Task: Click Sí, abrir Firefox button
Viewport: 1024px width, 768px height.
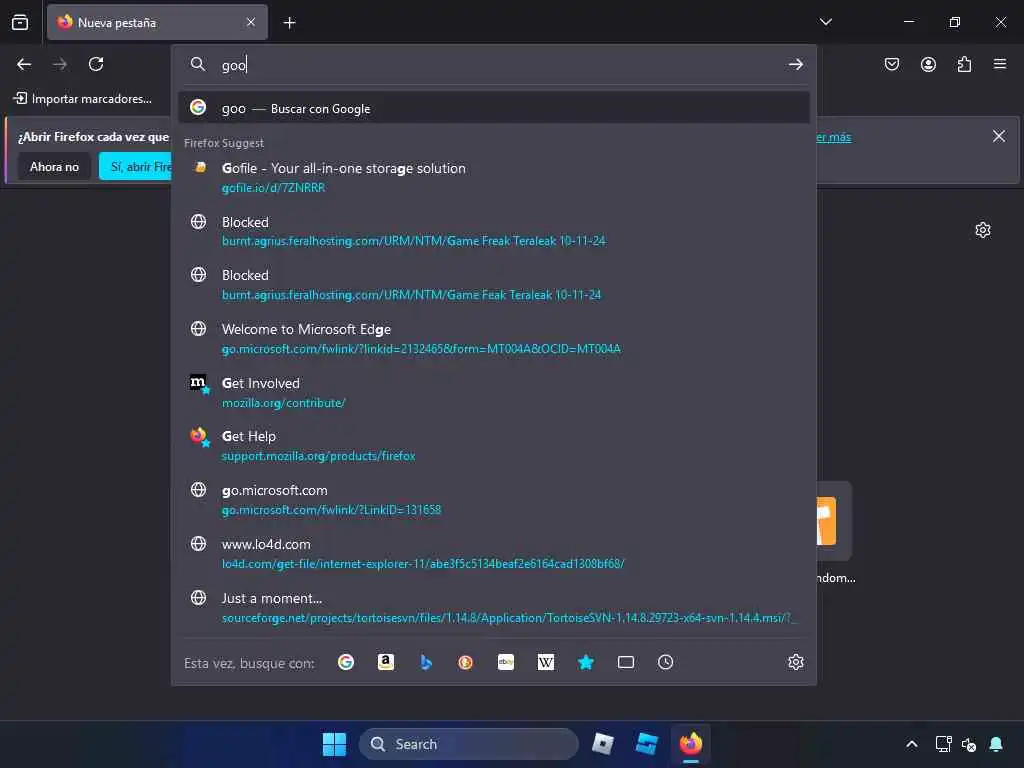Action: click(135, 167)
